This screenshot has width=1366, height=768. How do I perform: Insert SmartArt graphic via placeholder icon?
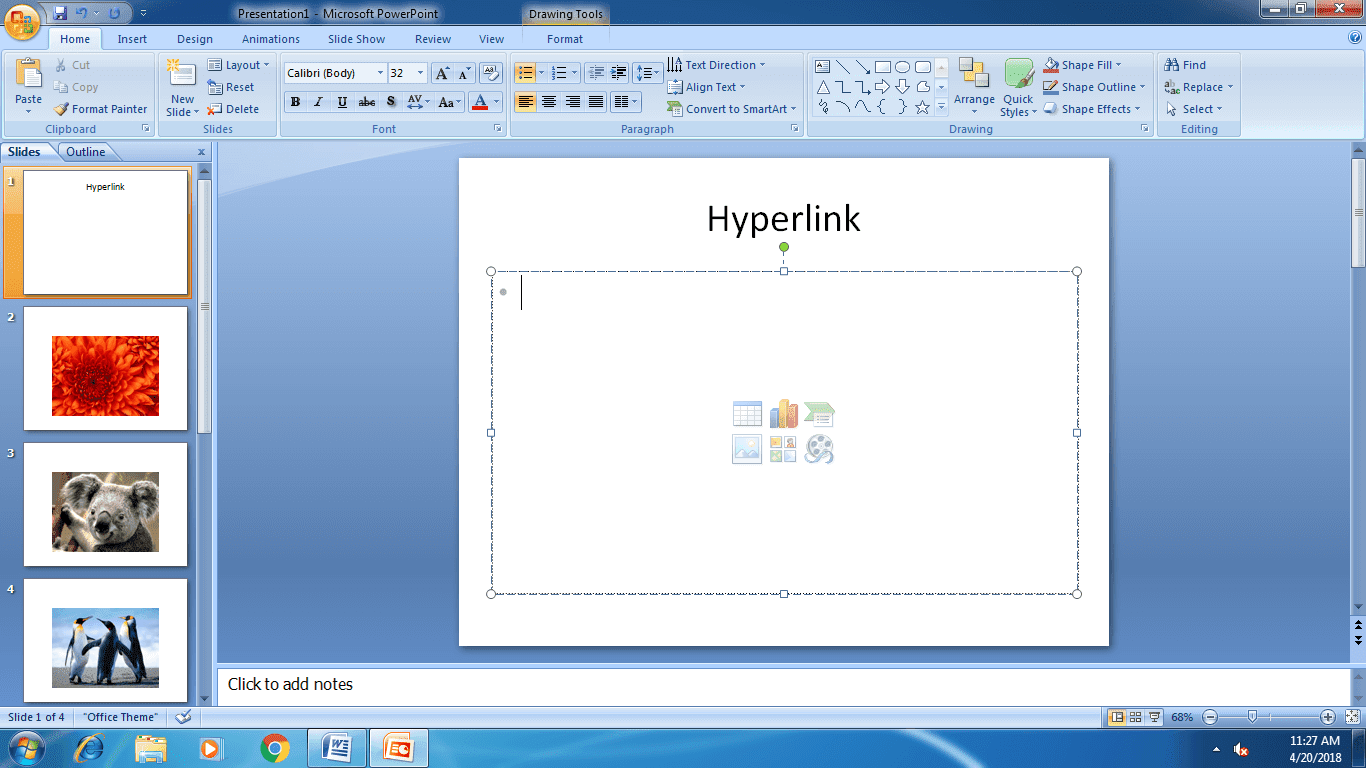(x=819, y=413)
